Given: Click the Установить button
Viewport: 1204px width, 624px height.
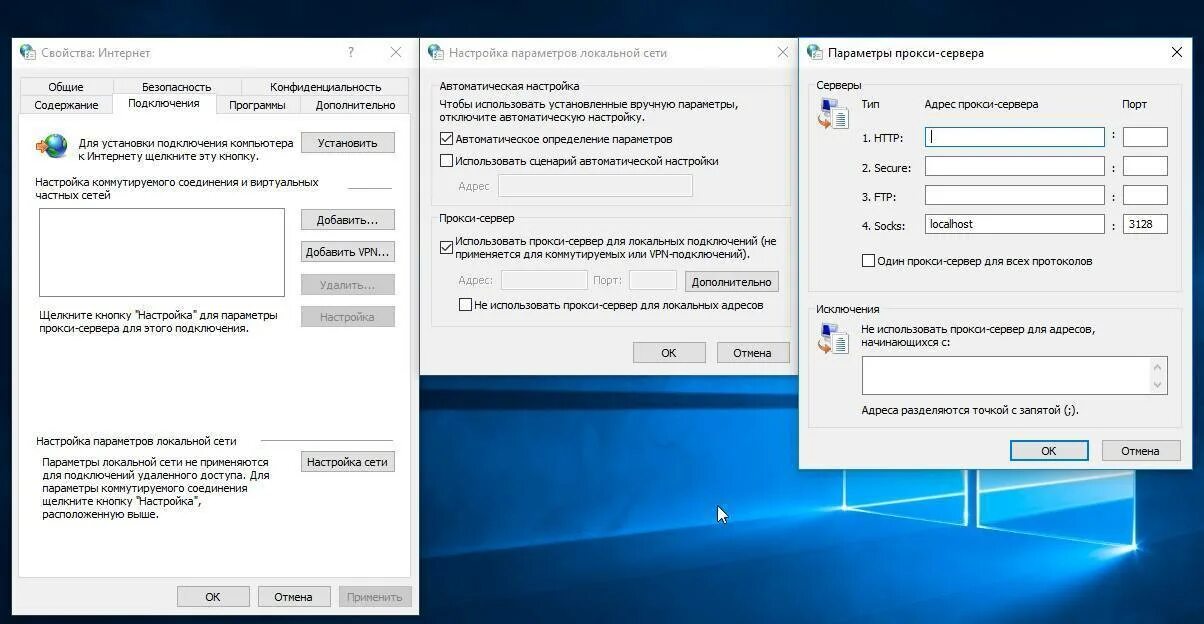Looking at the screenshot, I should pyautogui.click(x=347, y=142).
